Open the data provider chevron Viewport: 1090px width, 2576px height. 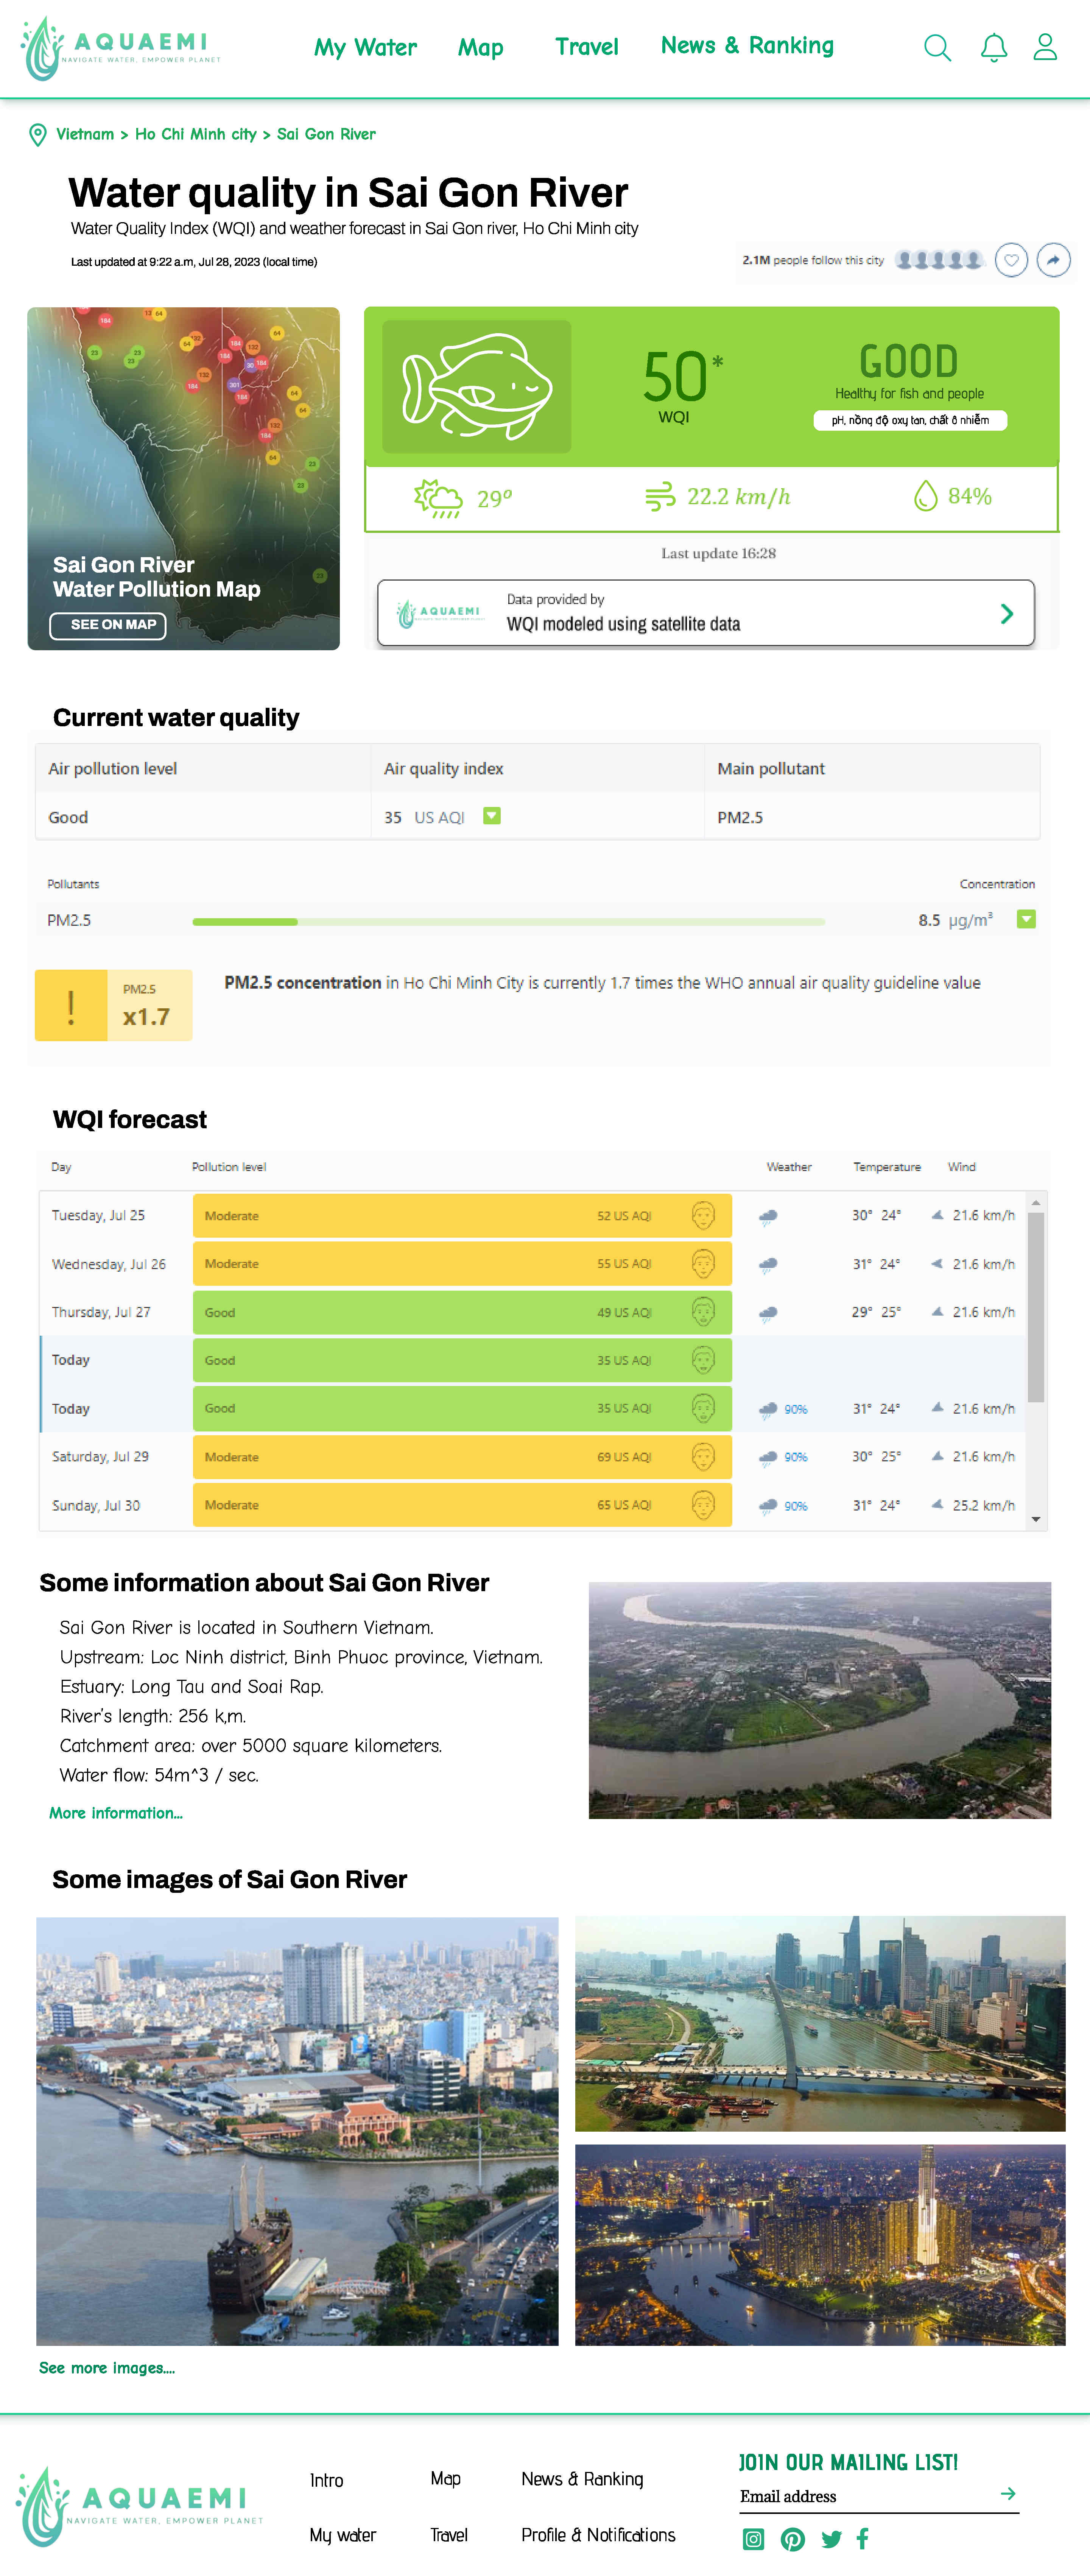coord(1007,613)
